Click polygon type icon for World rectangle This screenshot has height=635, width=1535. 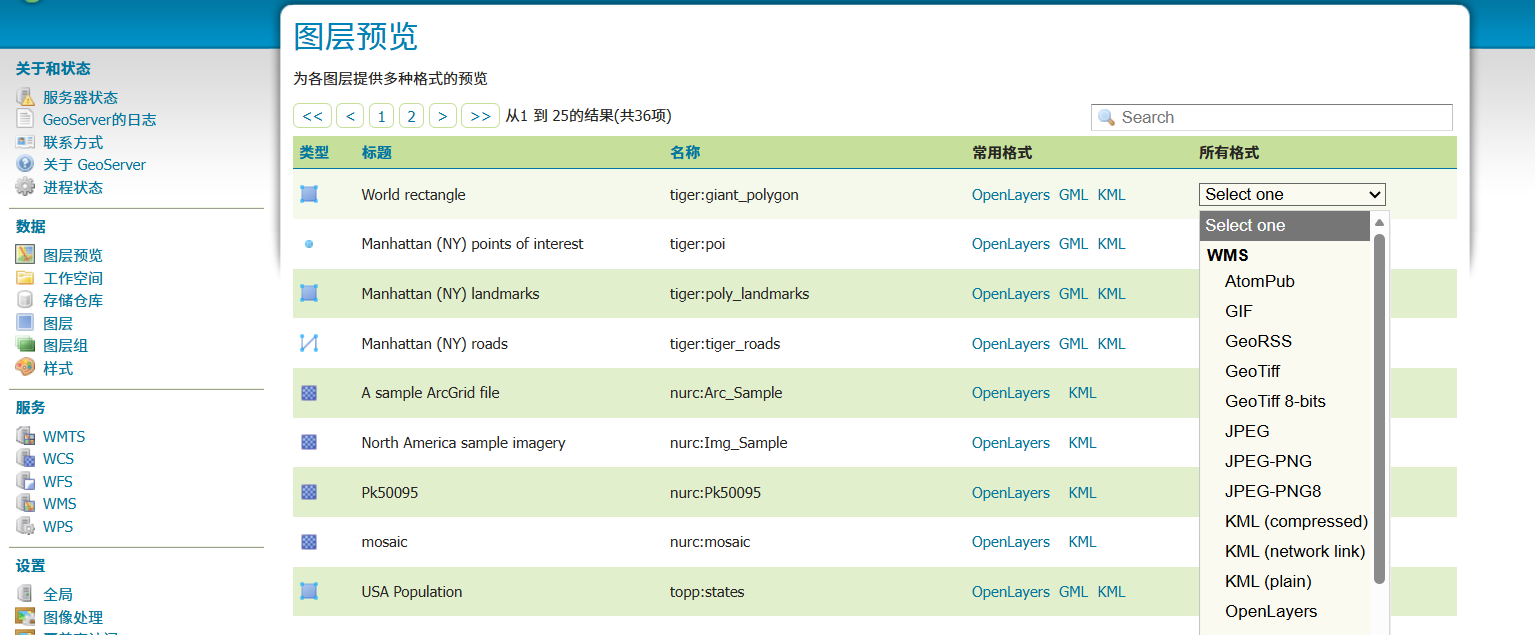pos(309,194)
